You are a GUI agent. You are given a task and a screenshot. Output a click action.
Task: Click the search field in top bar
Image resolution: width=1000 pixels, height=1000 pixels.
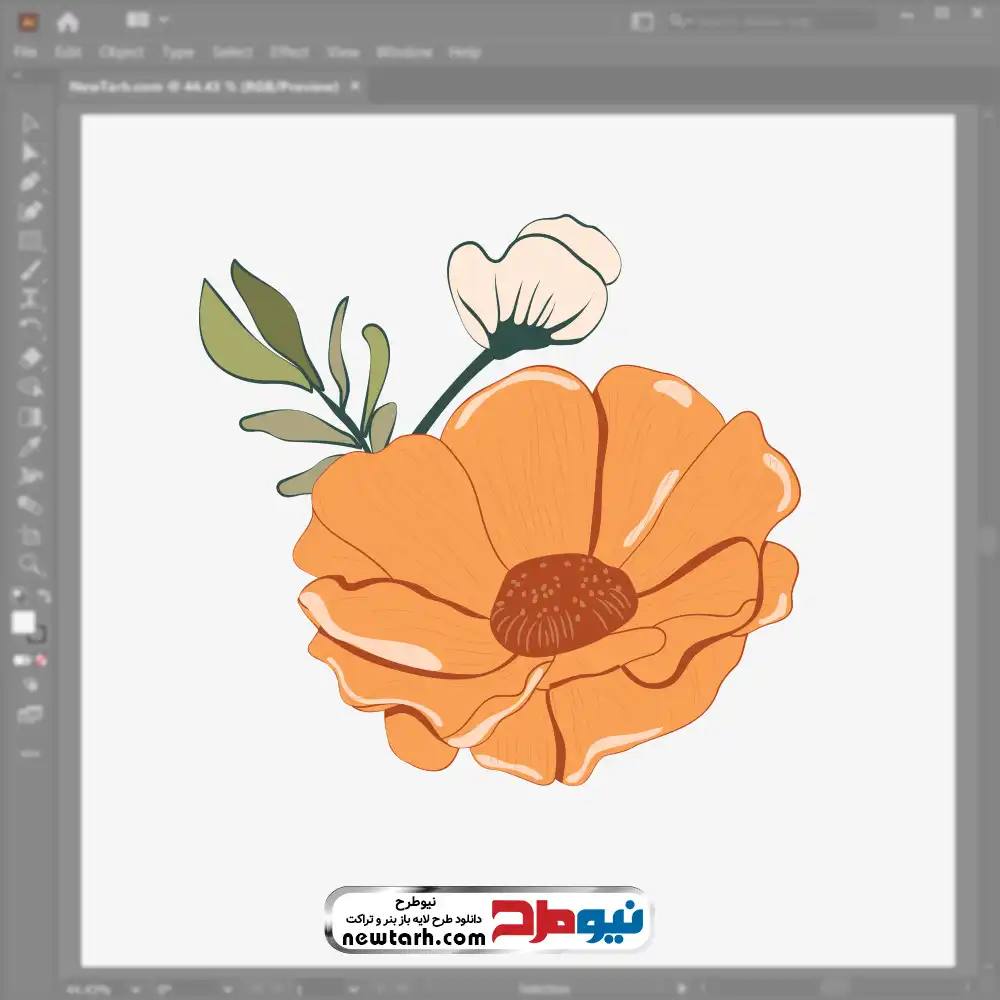(x=770, y=20)
